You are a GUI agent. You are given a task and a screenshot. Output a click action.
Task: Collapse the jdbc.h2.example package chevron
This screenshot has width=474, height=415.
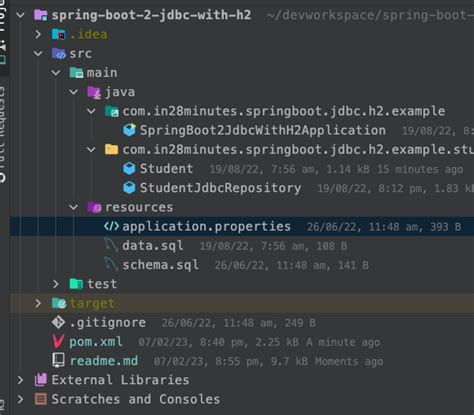point(91,111)
